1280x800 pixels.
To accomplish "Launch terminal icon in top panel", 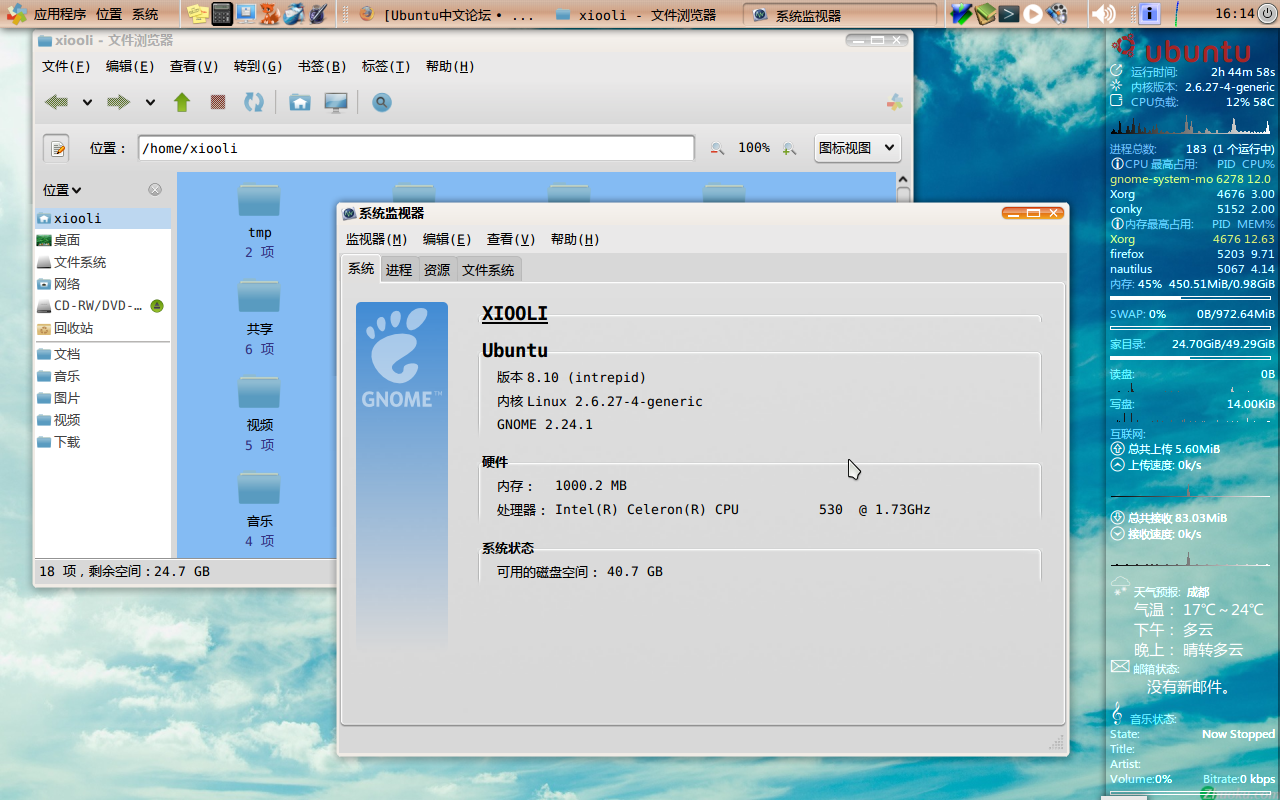I will tap(1010, 14).
